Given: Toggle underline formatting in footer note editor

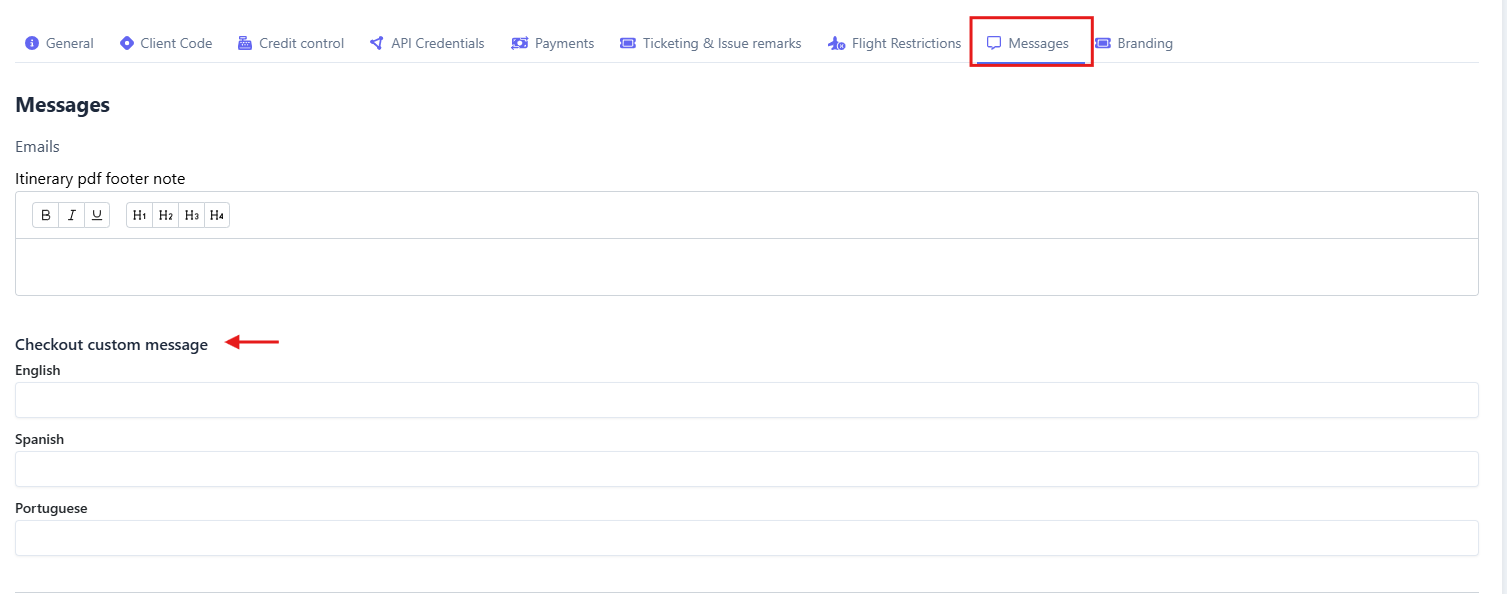Looking at the screenshot, I should tap(97, 215).
